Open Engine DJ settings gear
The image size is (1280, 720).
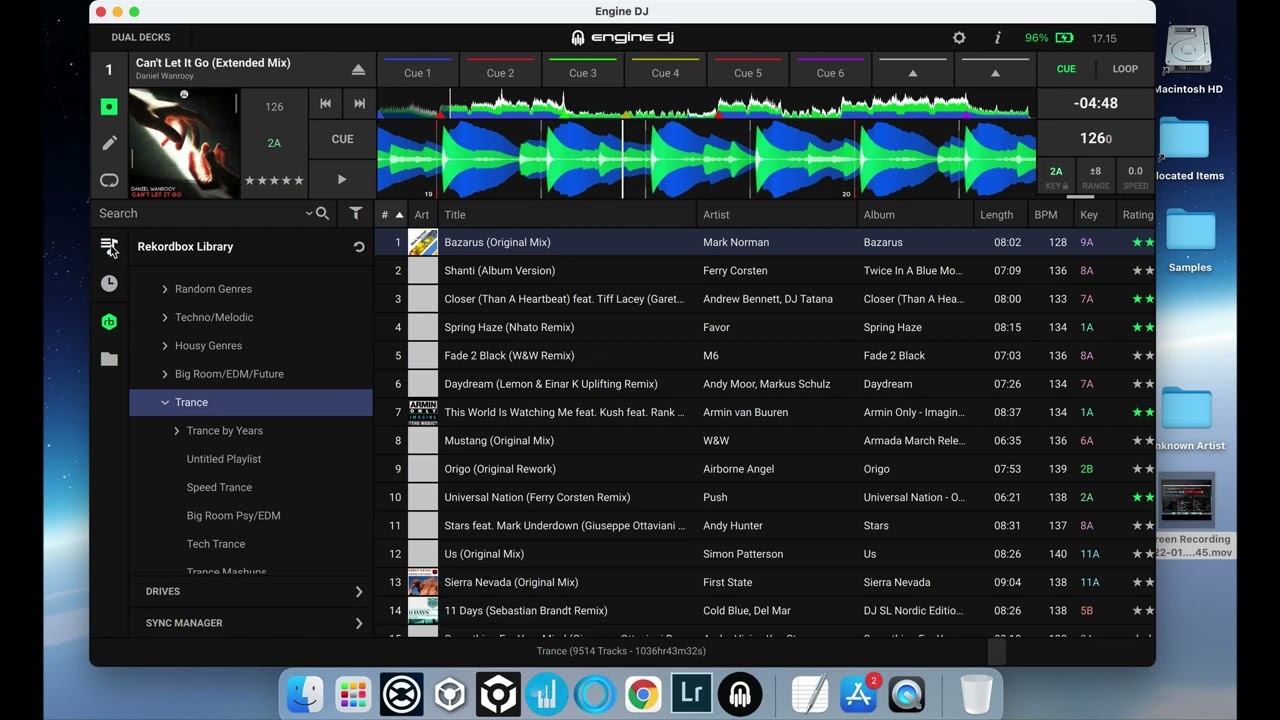pyautogui.click(x=959, y=38)
